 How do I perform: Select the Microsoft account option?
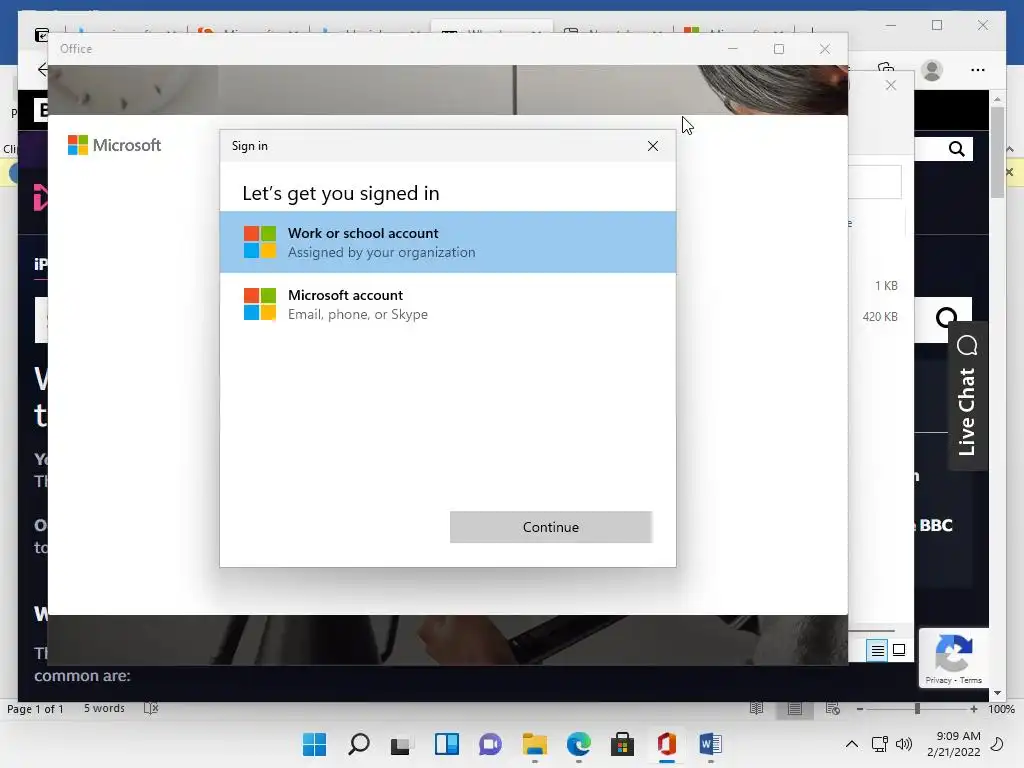pos(447,304)
